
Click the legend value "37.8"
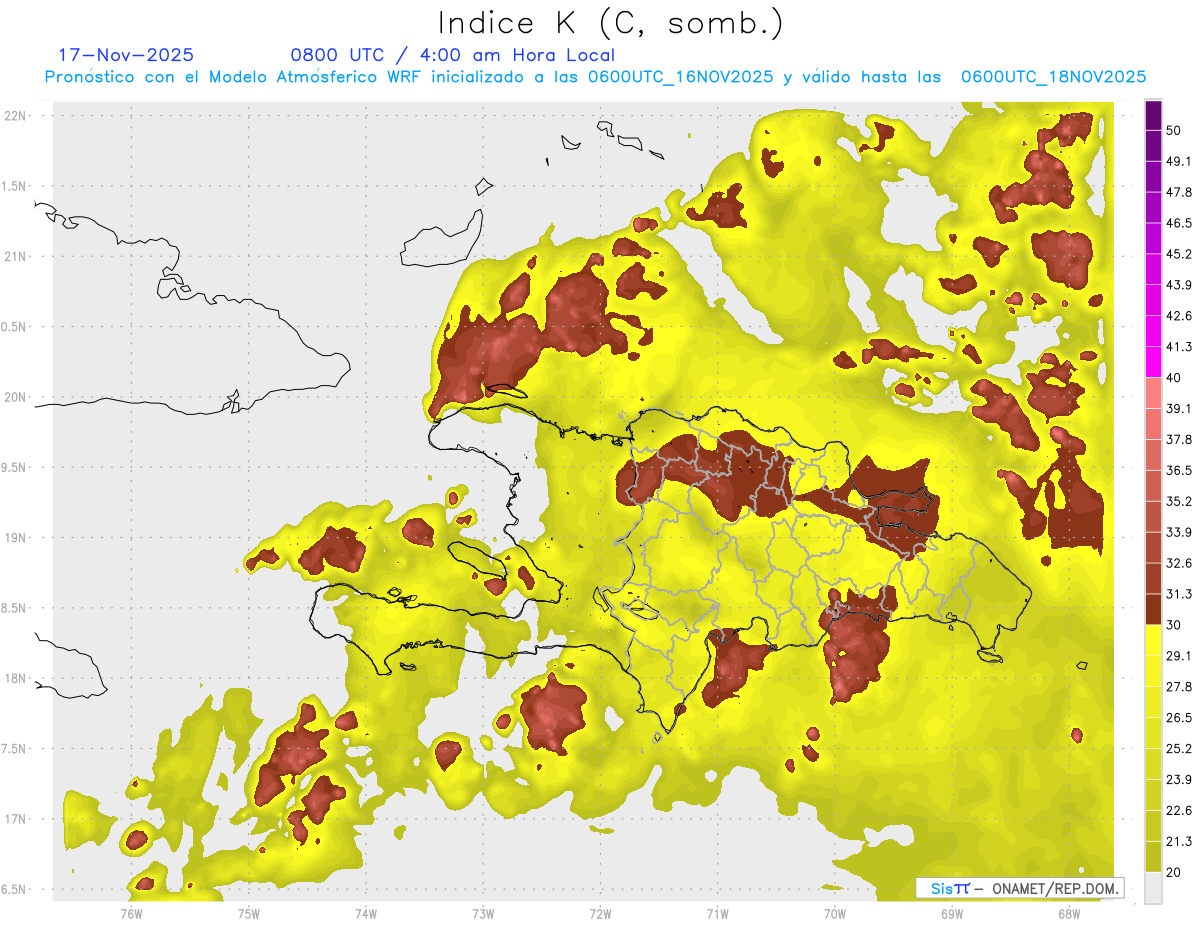pyautogui.click(x=1178, y=439)
